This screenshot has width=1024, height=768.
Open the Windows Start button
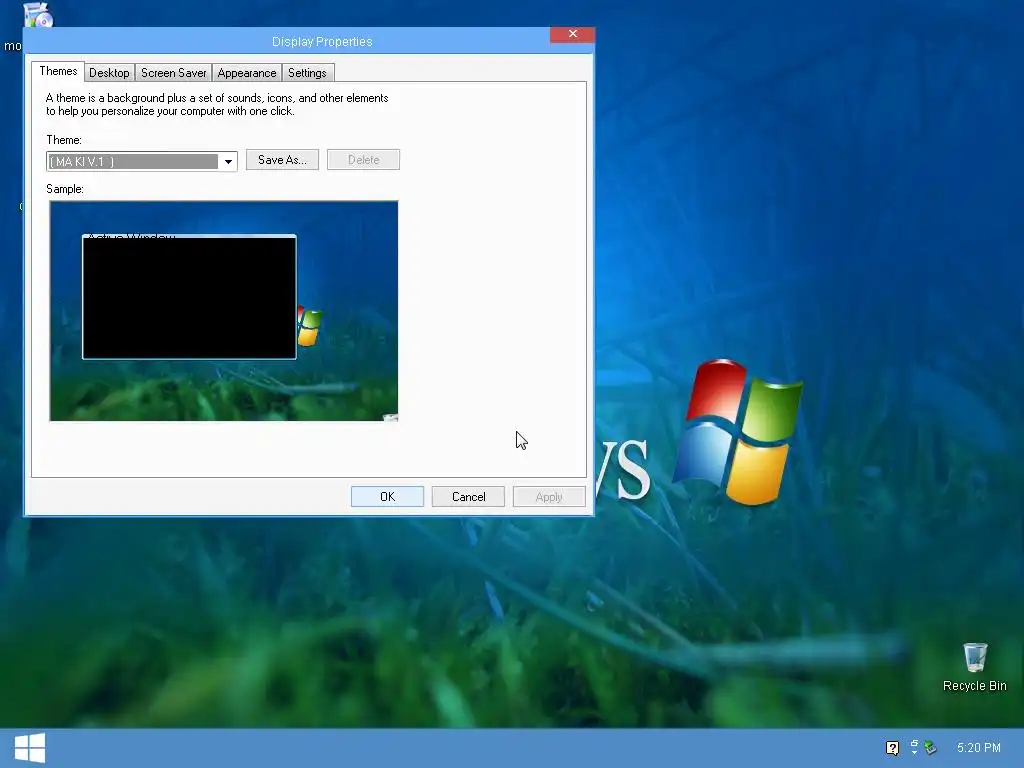pyautogui.click(x=29, y=748)
